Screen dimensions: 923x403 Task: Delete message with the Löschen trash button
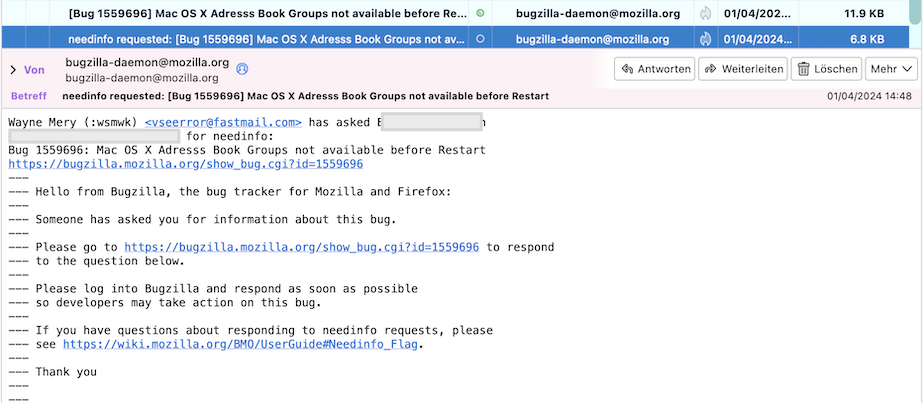[x=827, y=69]
